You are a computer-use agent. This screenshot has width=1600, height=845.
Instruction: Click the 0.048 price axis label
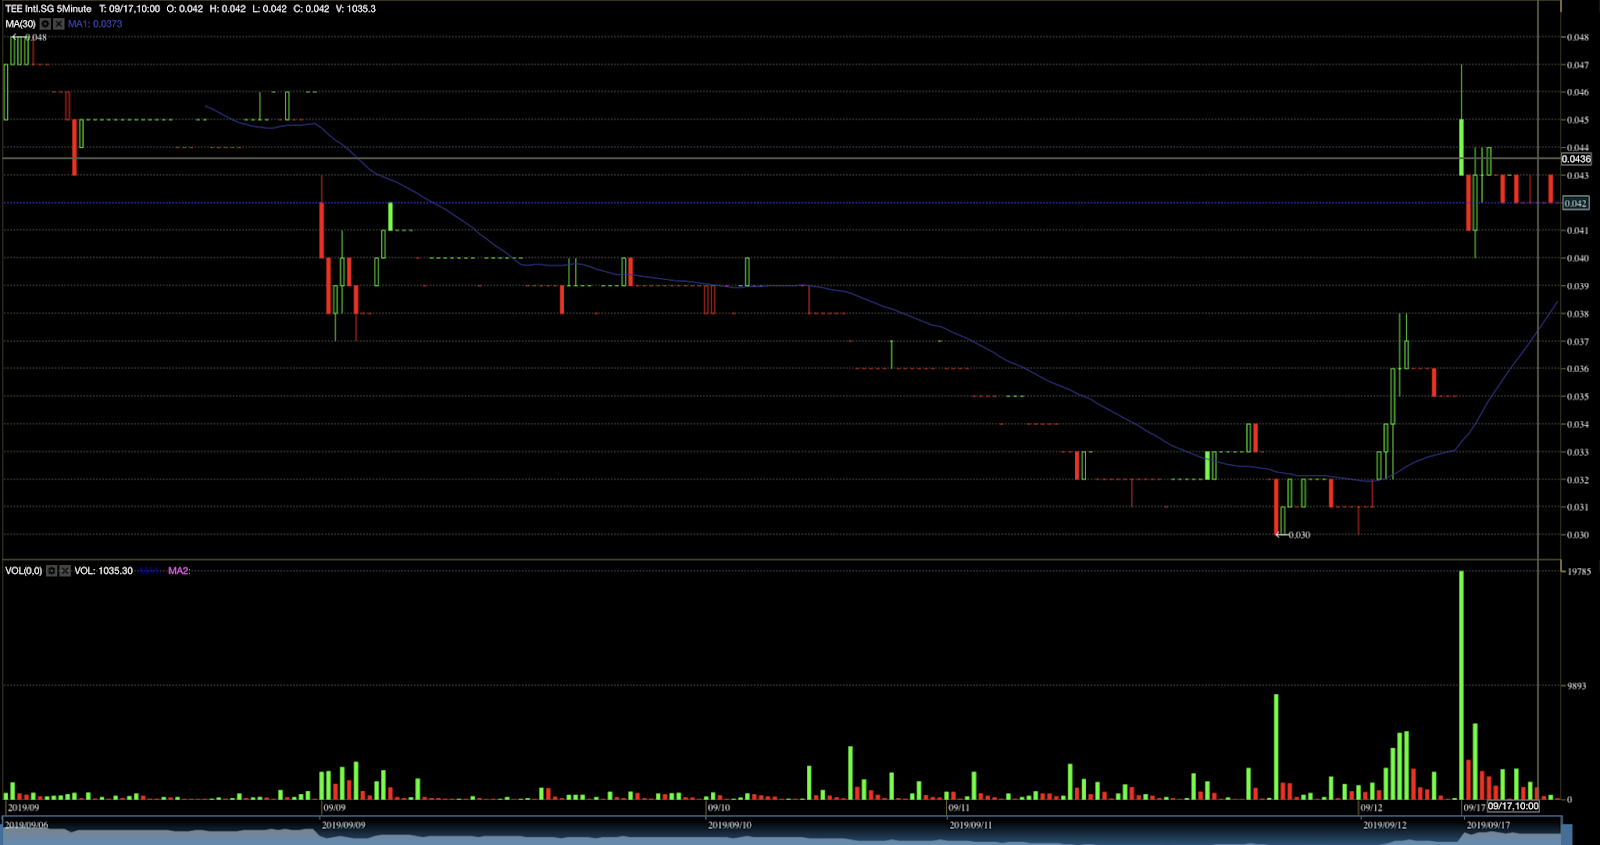click(1577, 38)
